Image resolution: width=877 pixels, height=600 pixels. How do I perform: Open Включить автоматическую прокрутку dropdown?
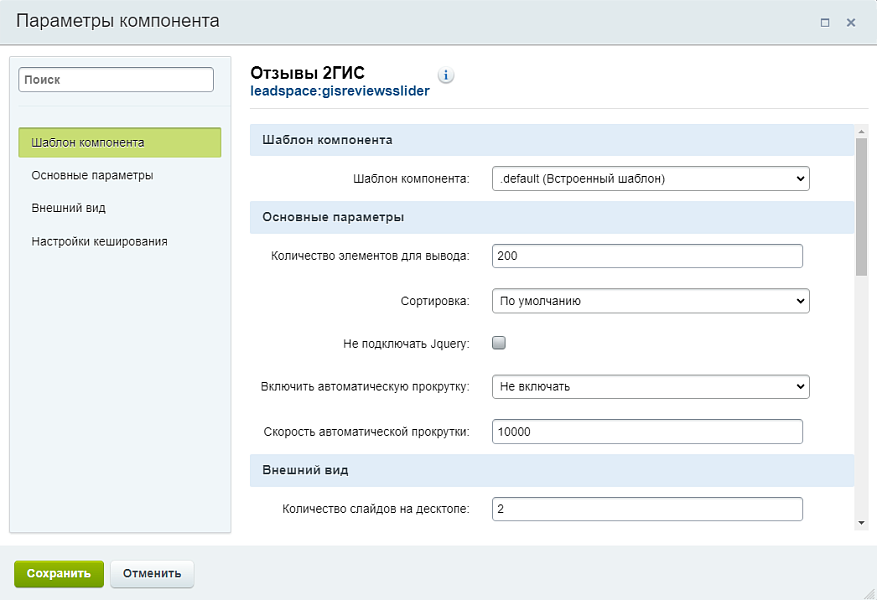click(x=650, y=386)
